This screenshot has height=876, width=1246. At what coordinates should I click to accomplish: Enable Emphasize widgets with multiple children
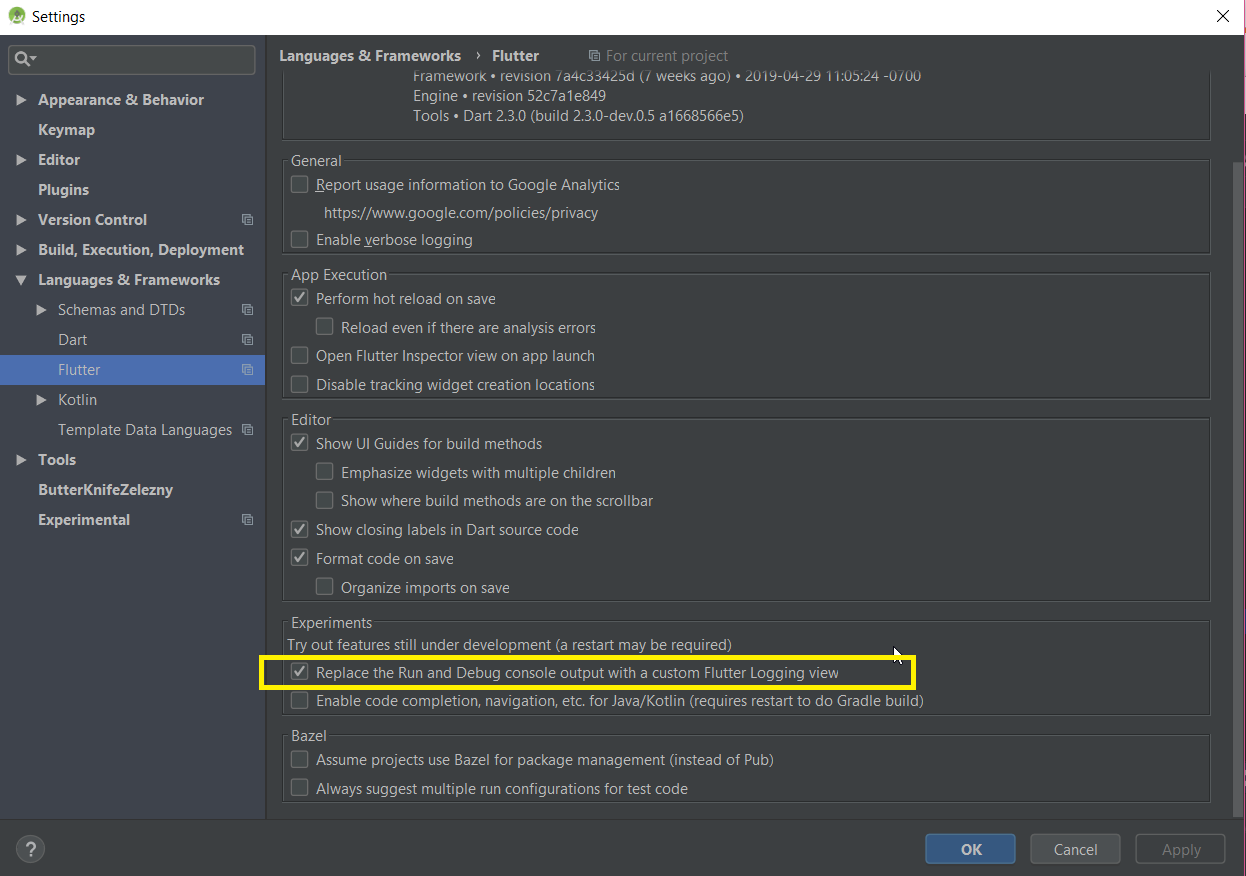pyautogui.click(x=324, y=472)
